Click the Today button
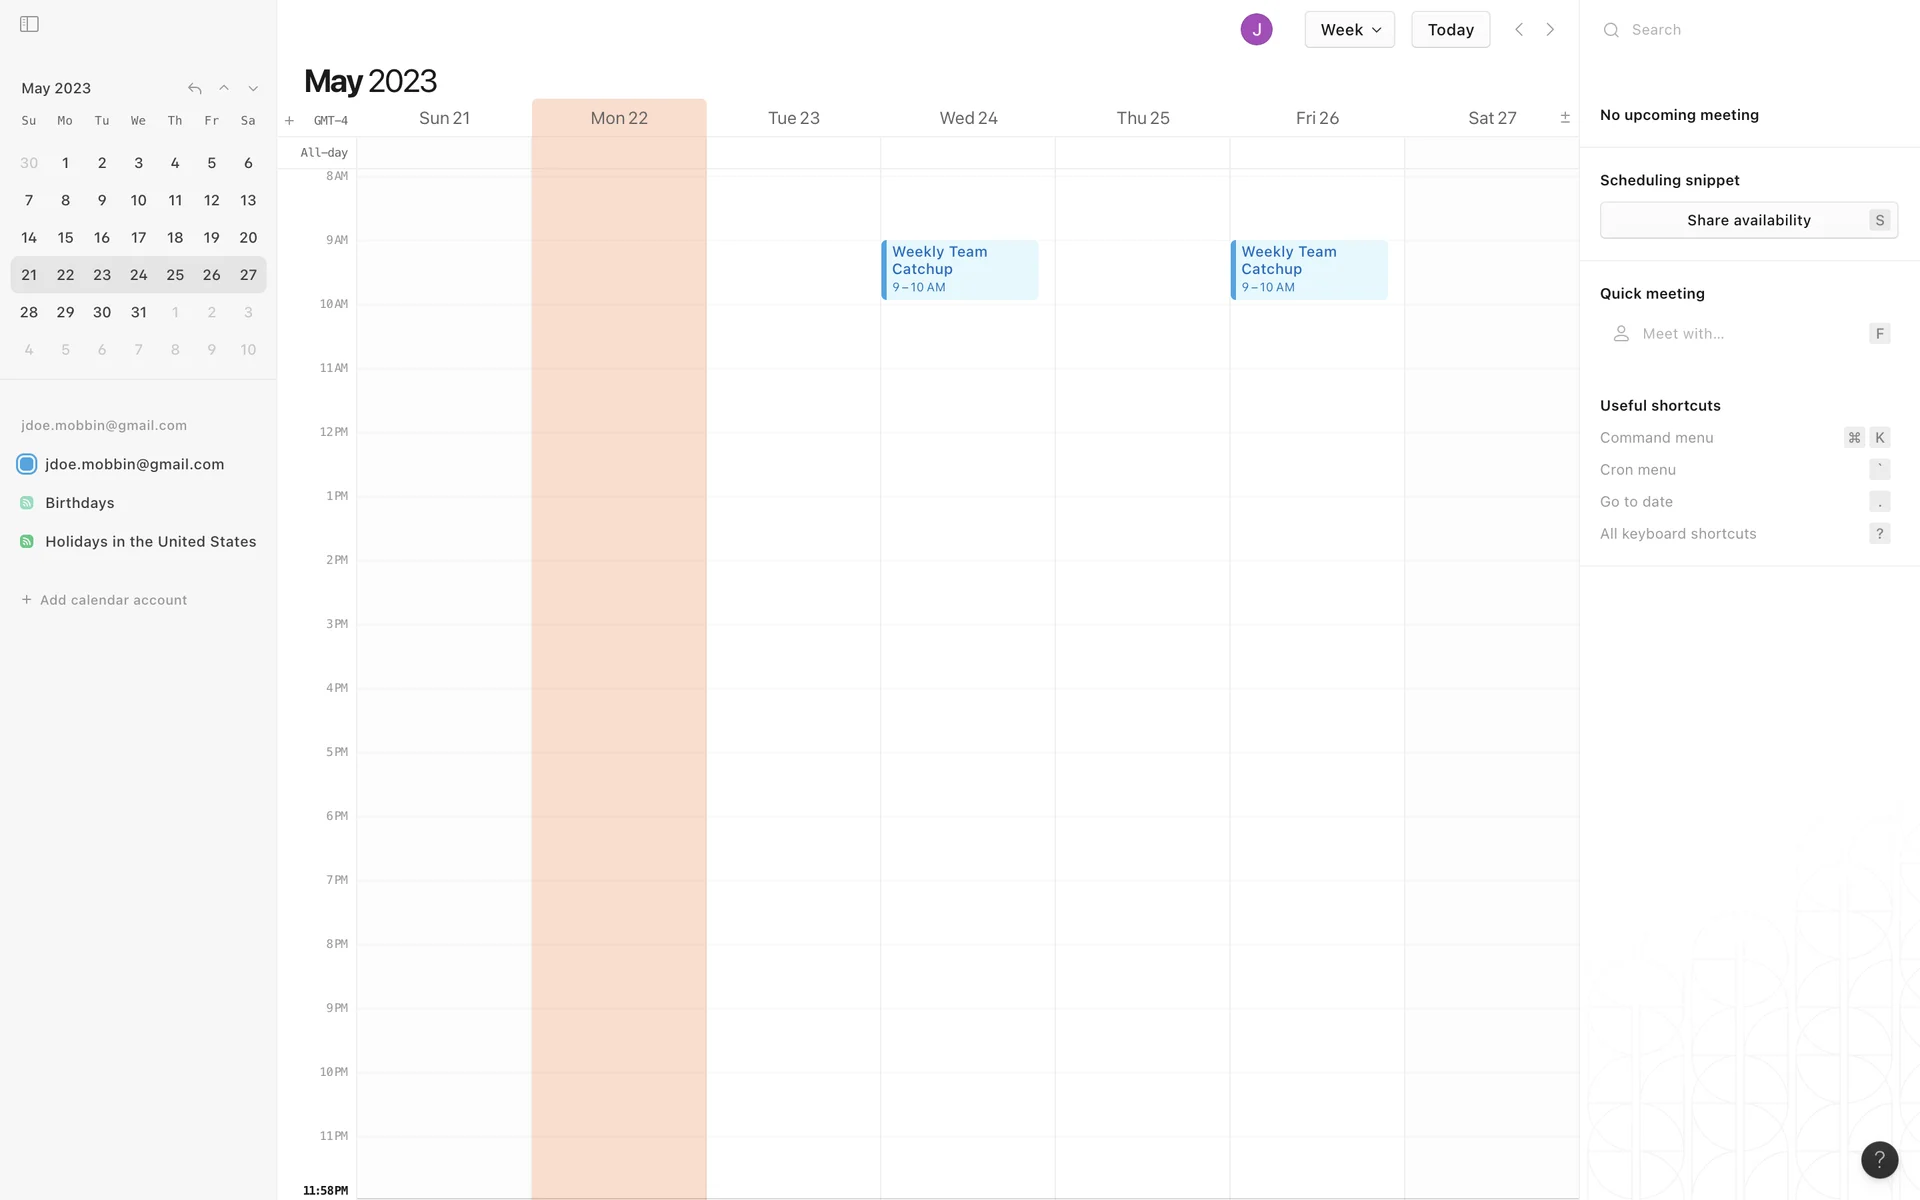The width and height of the screenshot is (1920, 1200). click(x=1450, y=30)
